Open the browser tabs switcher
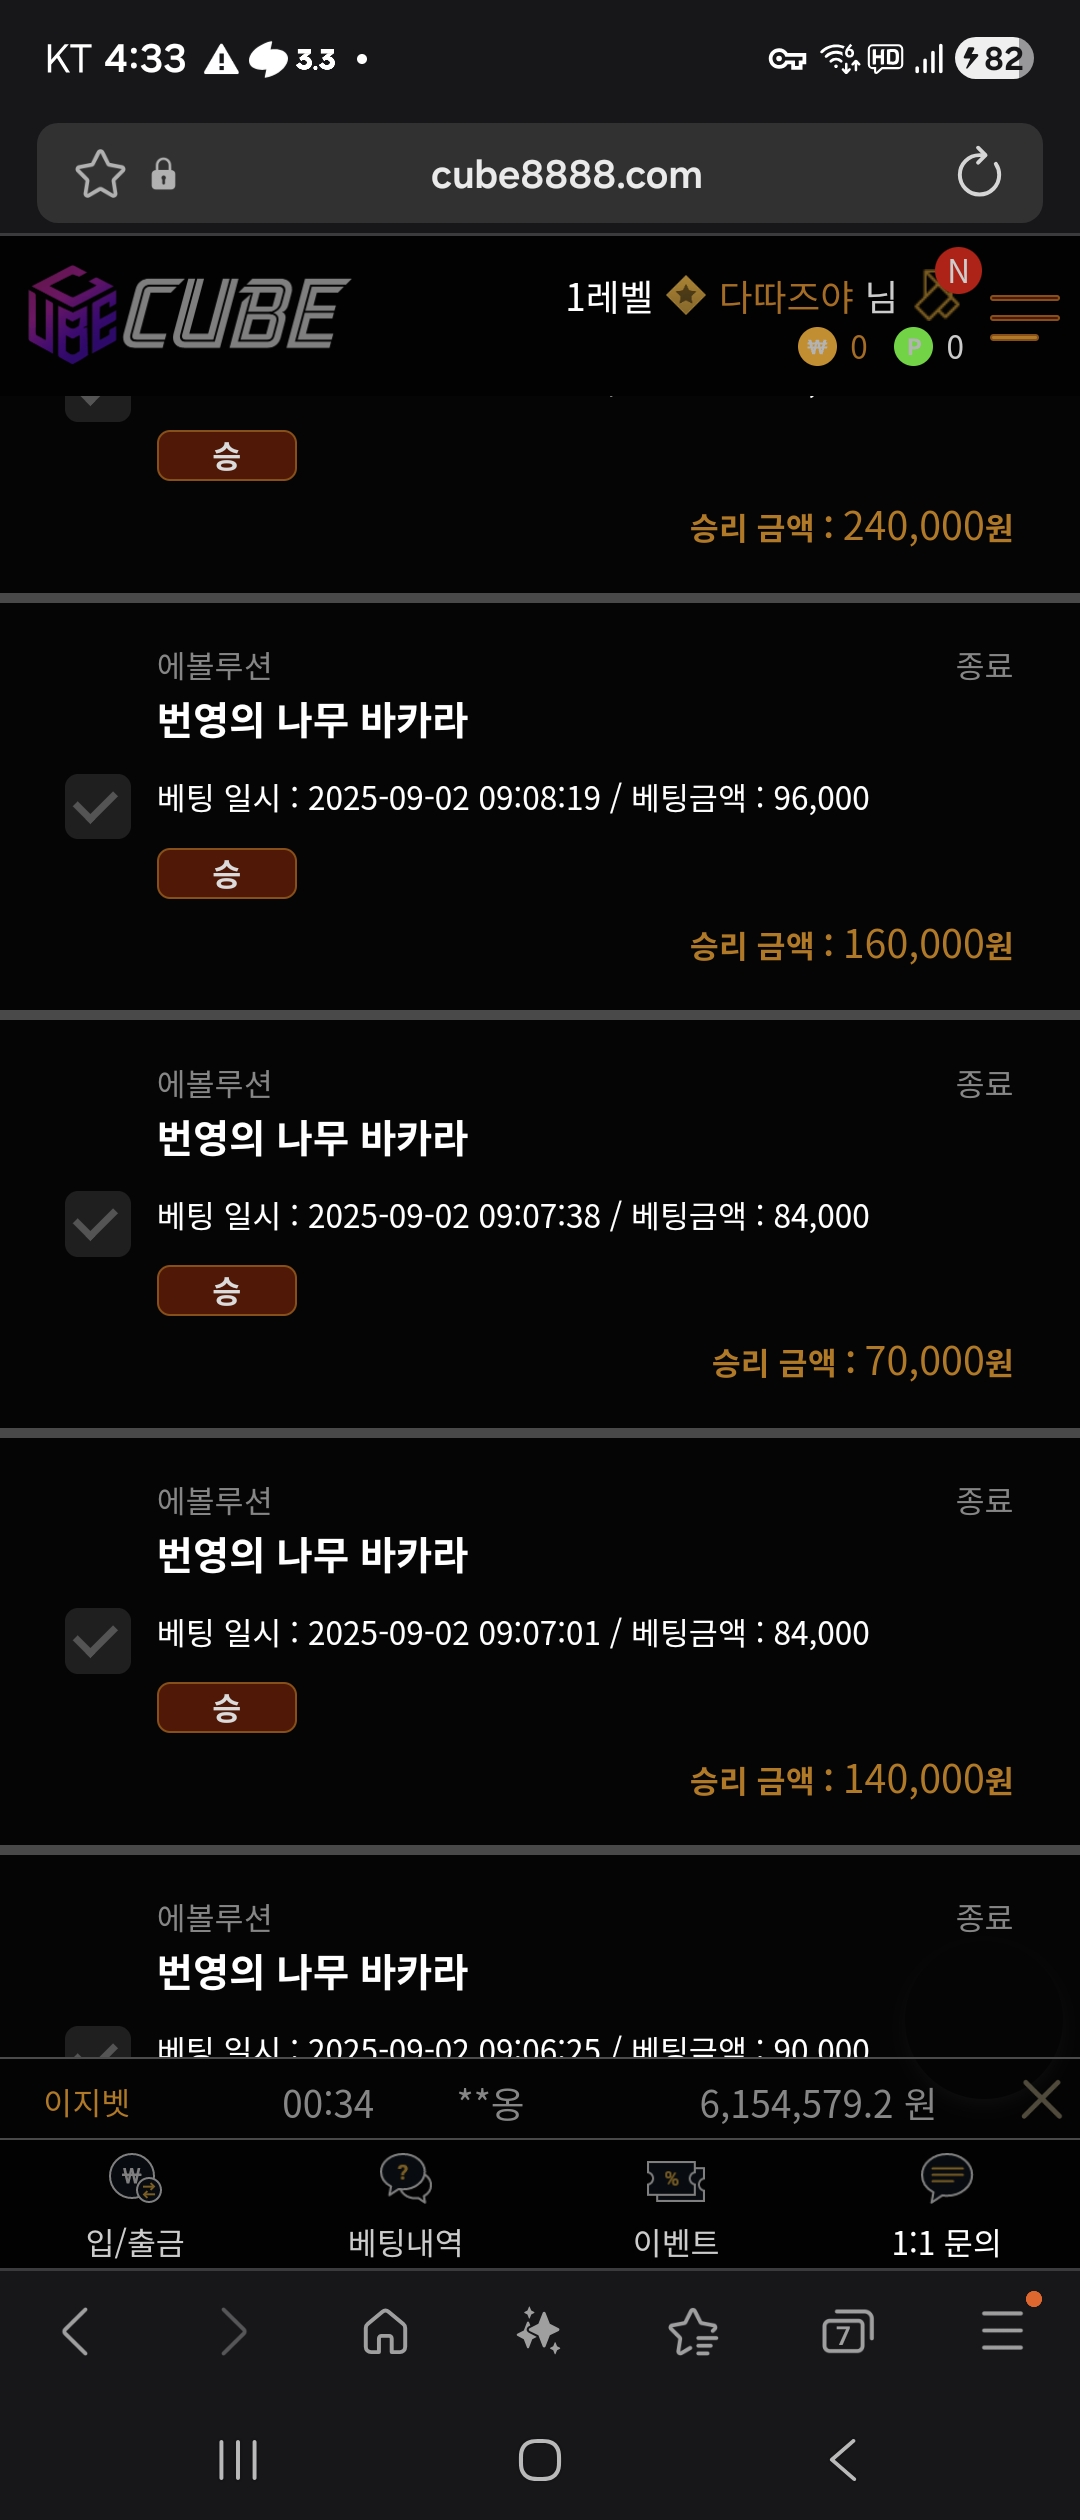This screenshot has width=1080, height=2520. tap(847, 2332)
